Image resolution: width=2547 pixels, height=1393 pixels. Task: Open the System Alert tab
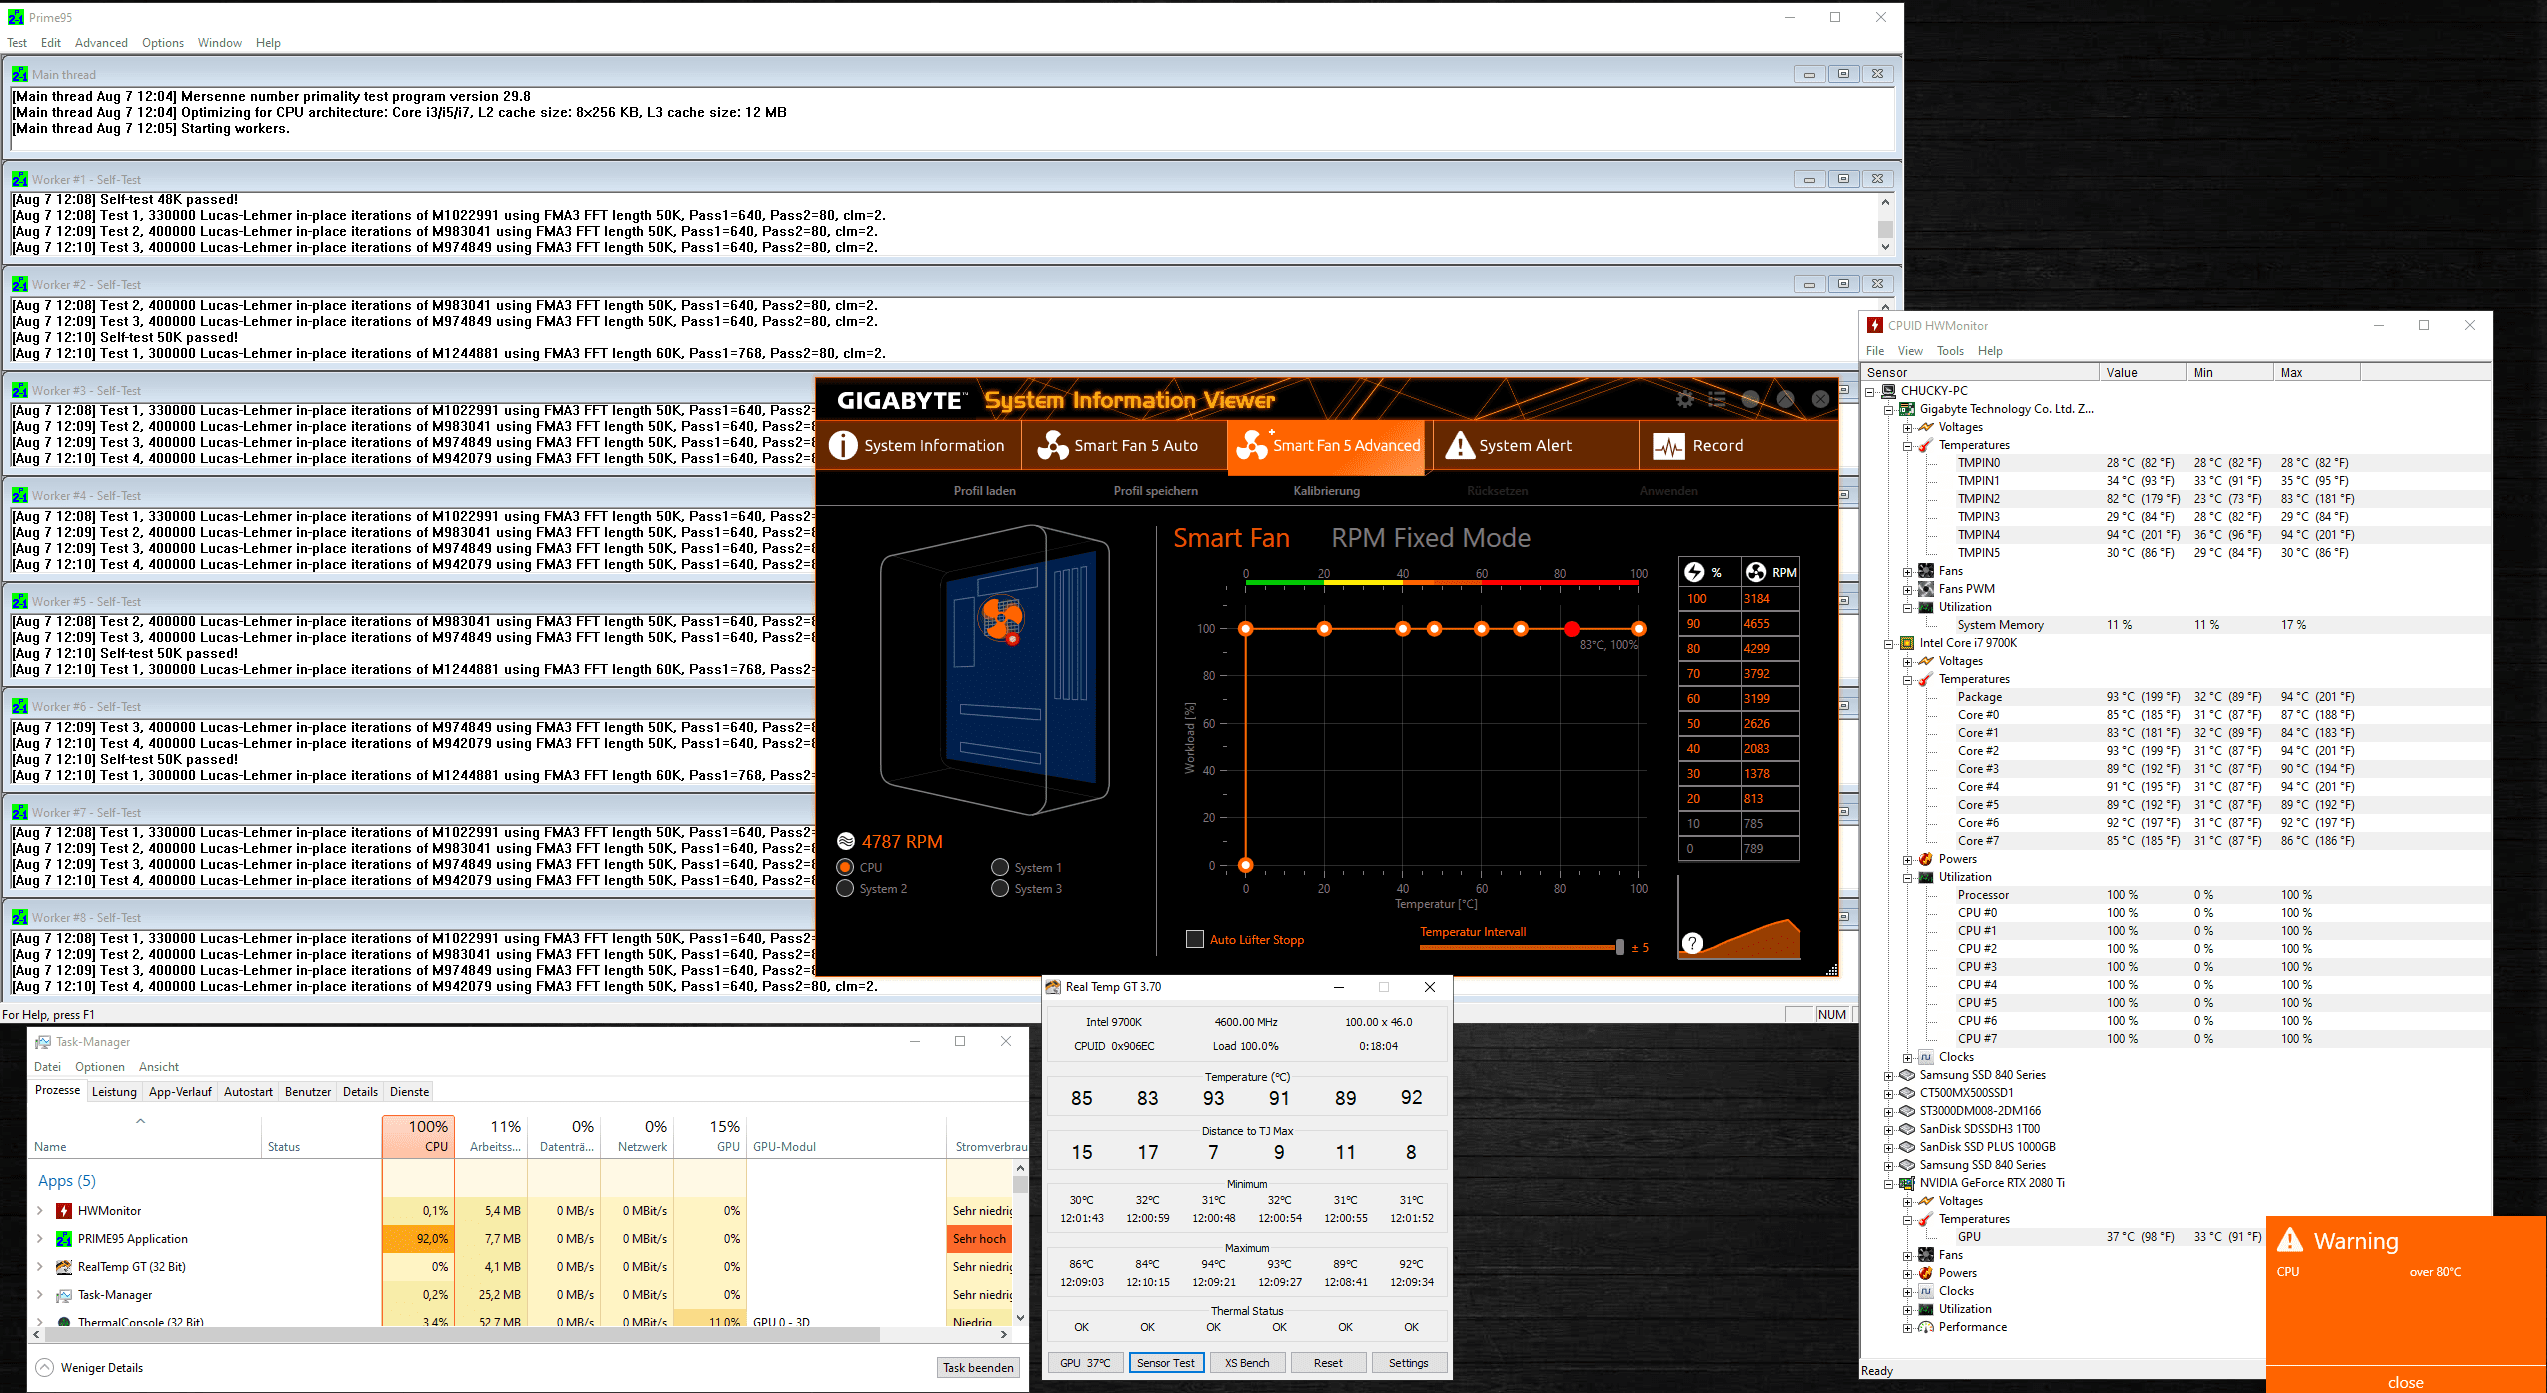(x=1535, y=446)
